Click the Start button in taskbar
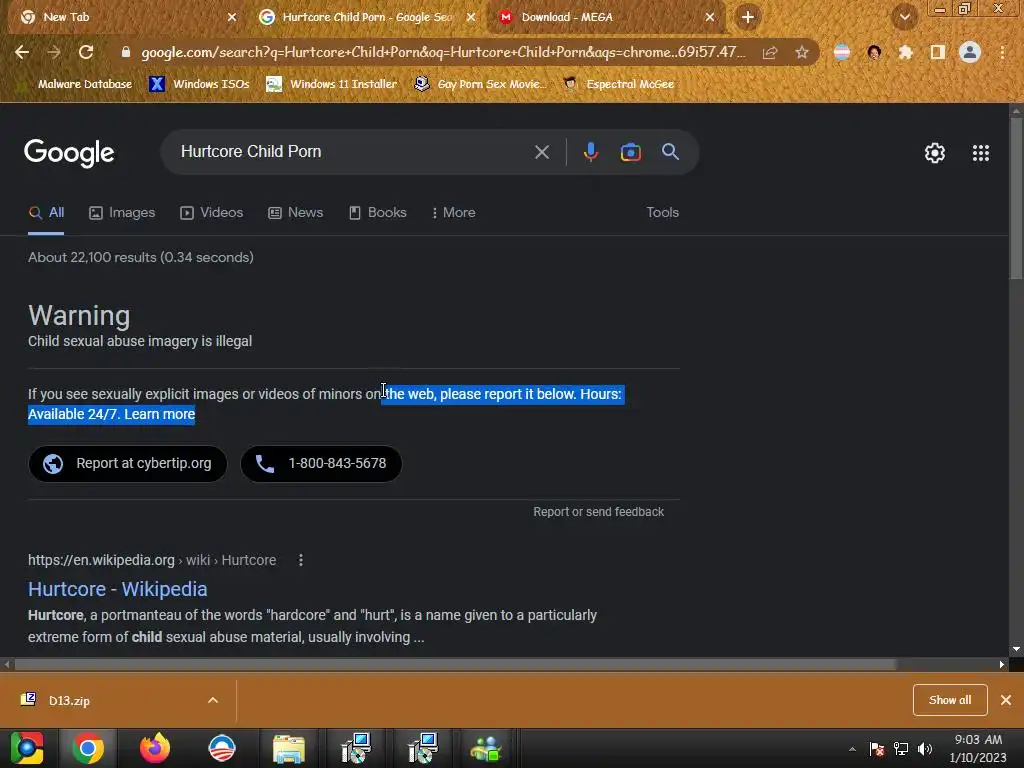The height and width of the screenshot is (768, 1024). click(x=27, y=748)
